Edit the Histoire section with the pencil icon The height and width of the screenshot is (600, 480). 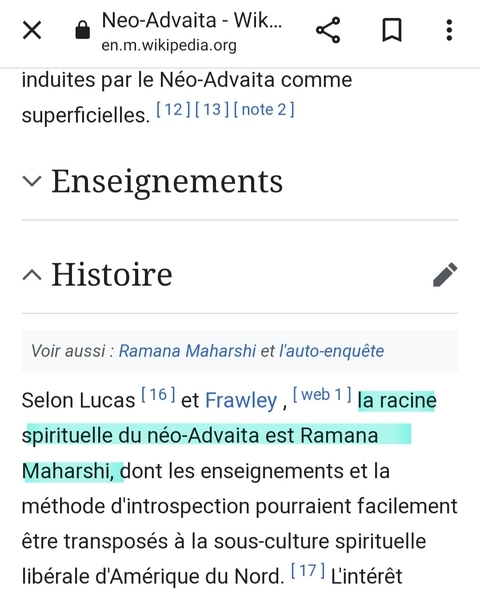(445, 274)
